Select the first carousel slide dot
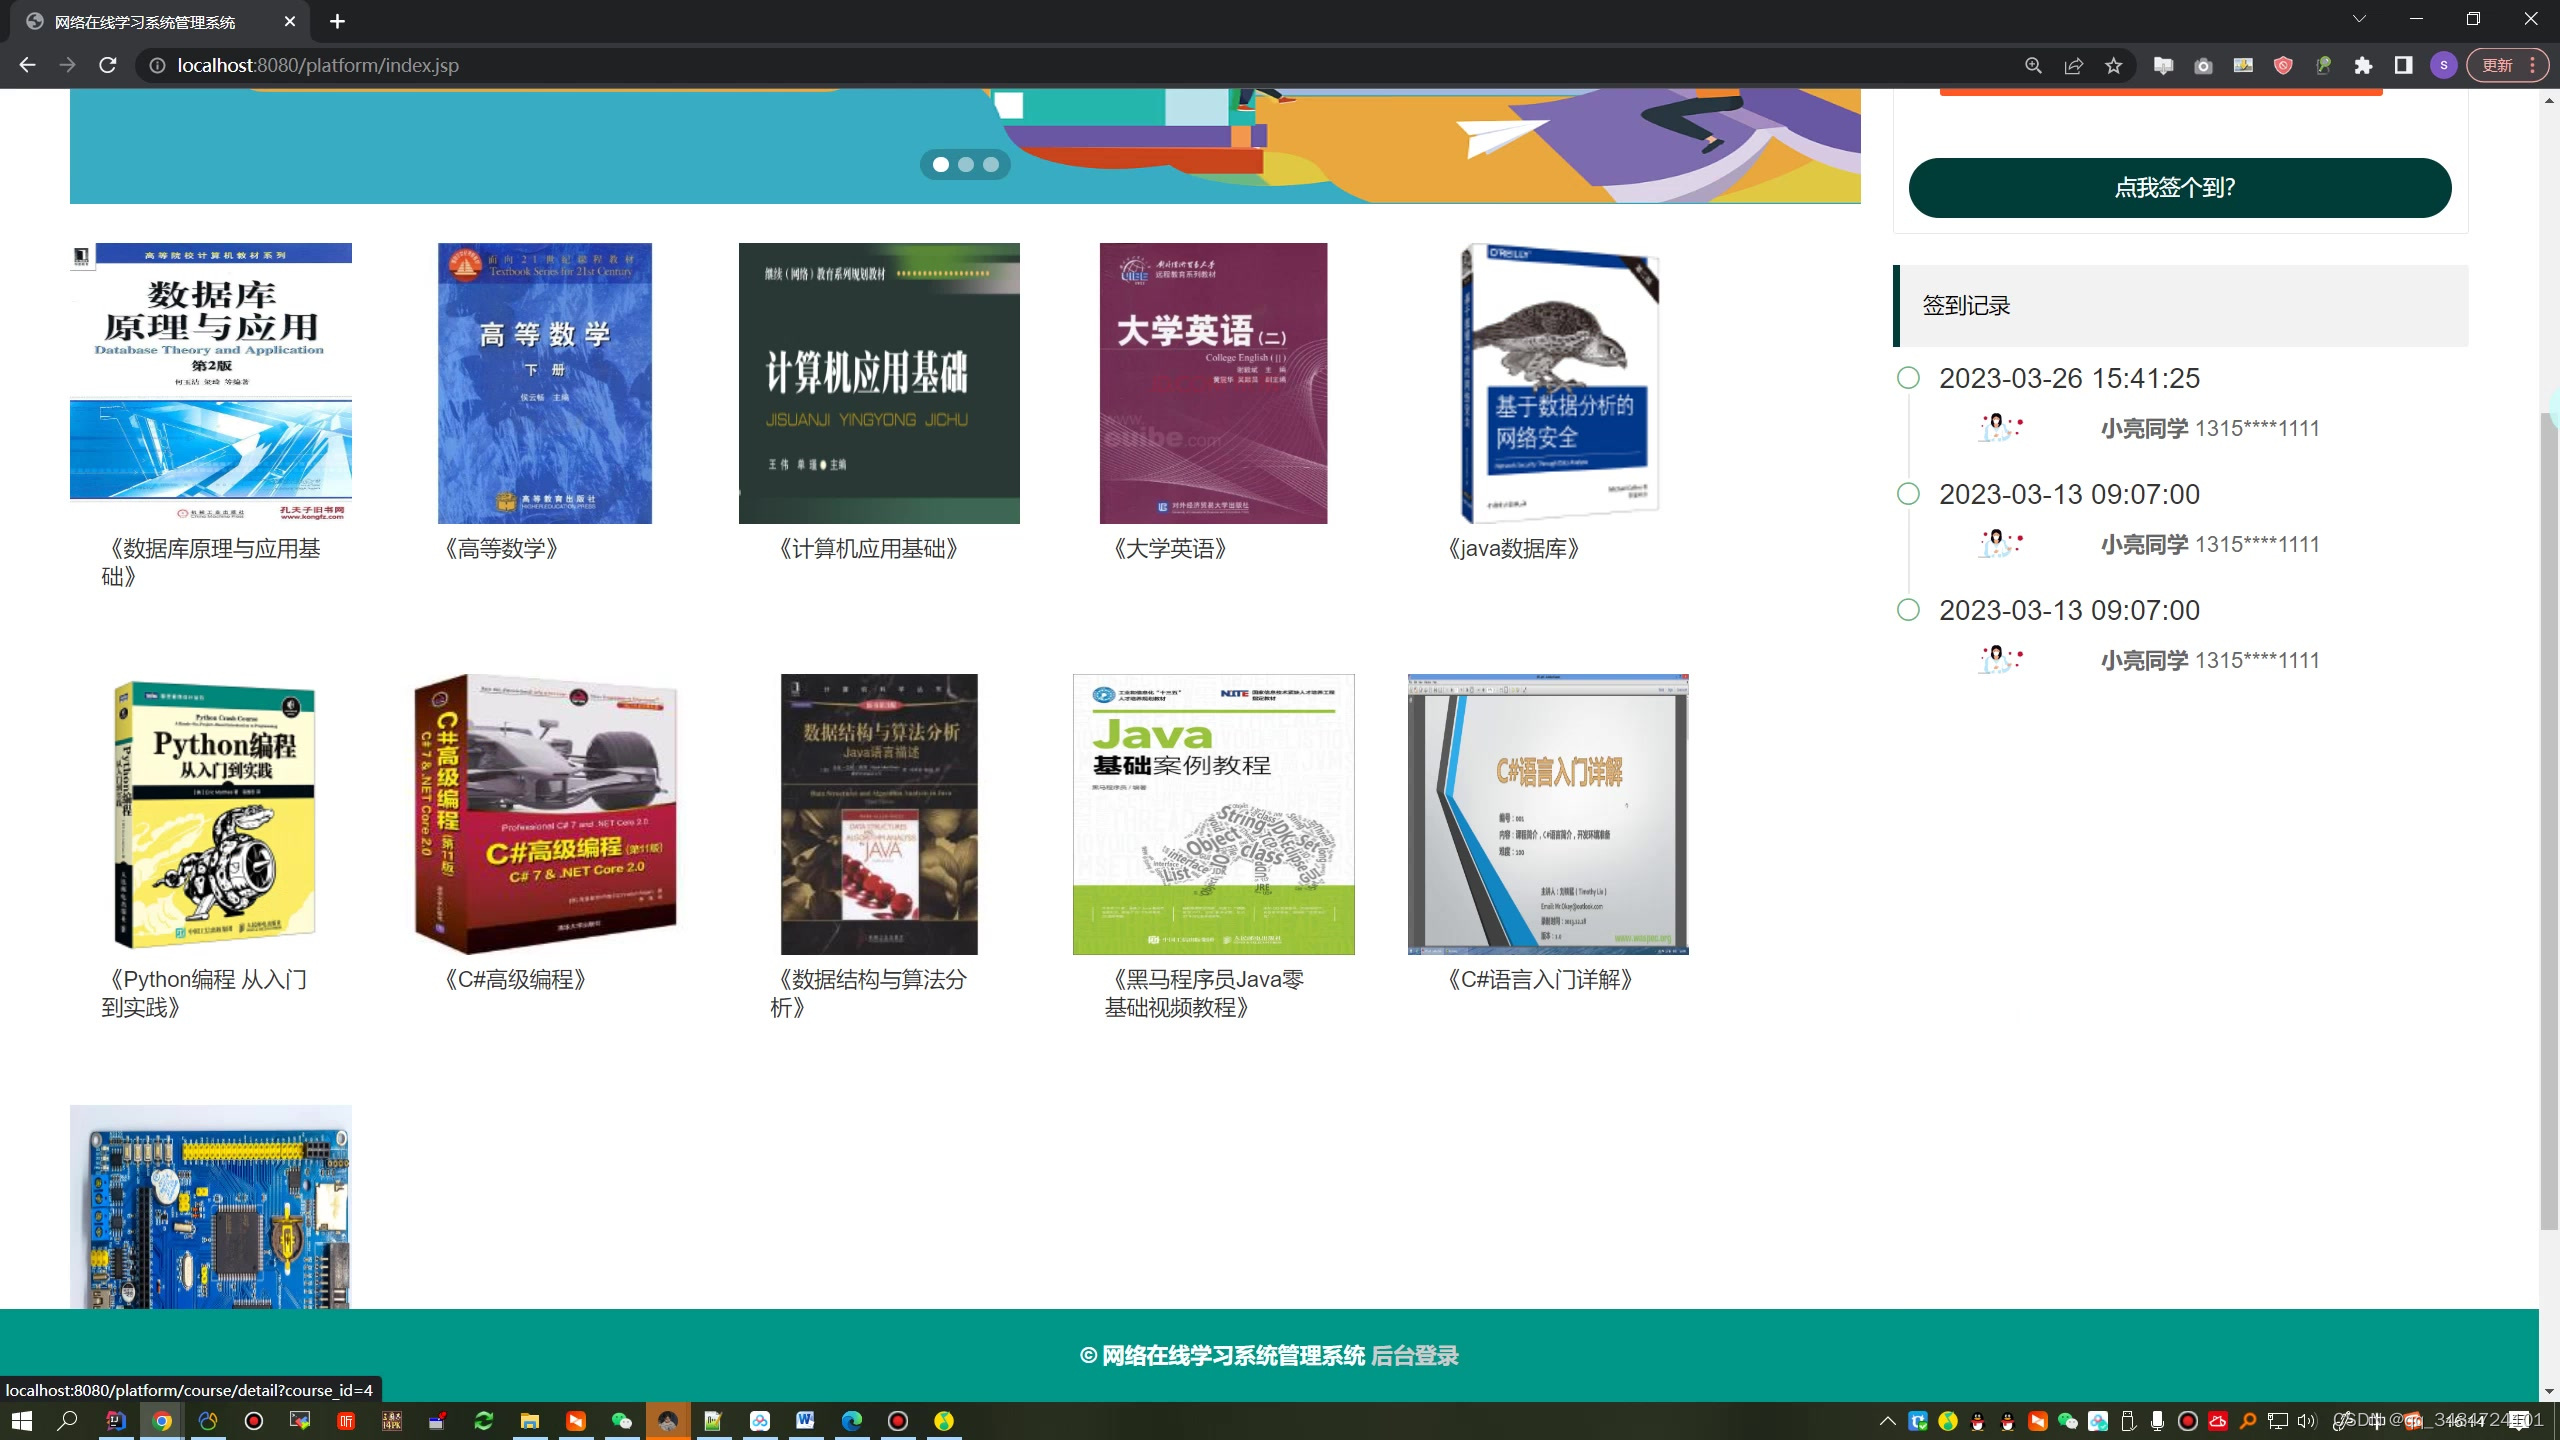The height and width of the screenshot is (1440, 2560). [x=941, y=165]
